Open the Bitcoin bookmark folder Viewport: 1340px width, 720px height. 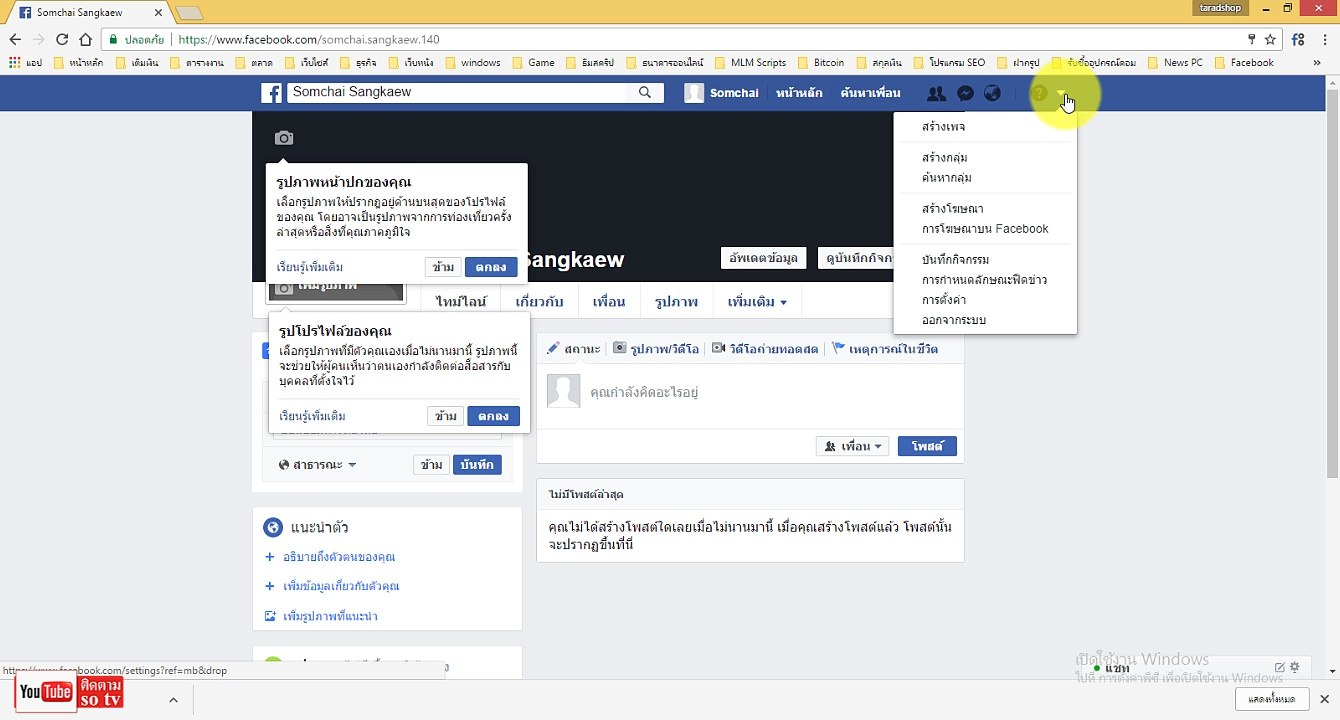[820, 62]
